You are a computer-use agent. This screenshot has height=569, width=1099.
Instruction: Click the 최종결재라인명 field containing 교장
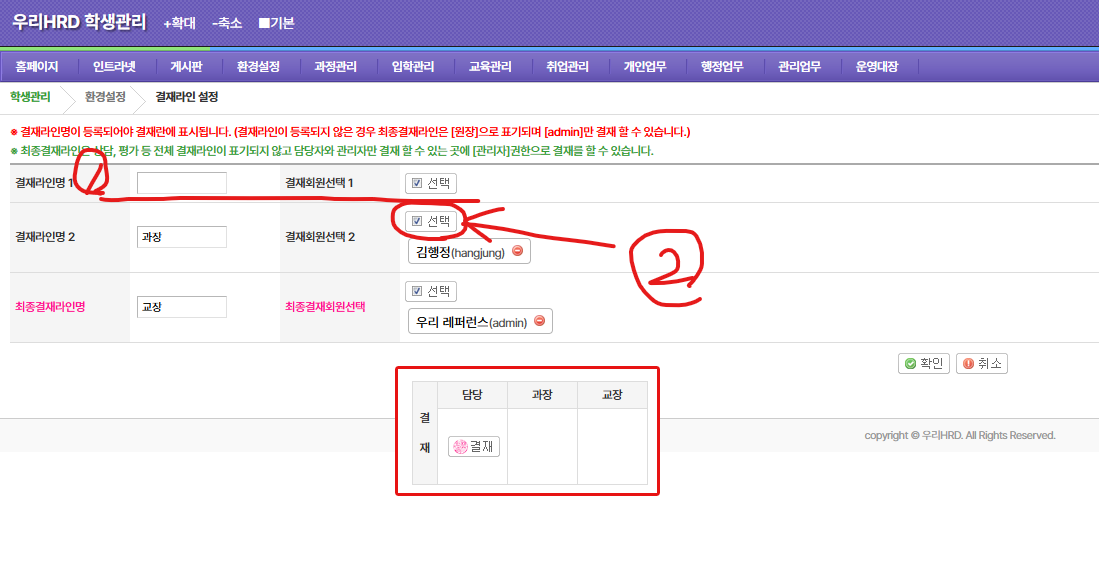point(182,307)
